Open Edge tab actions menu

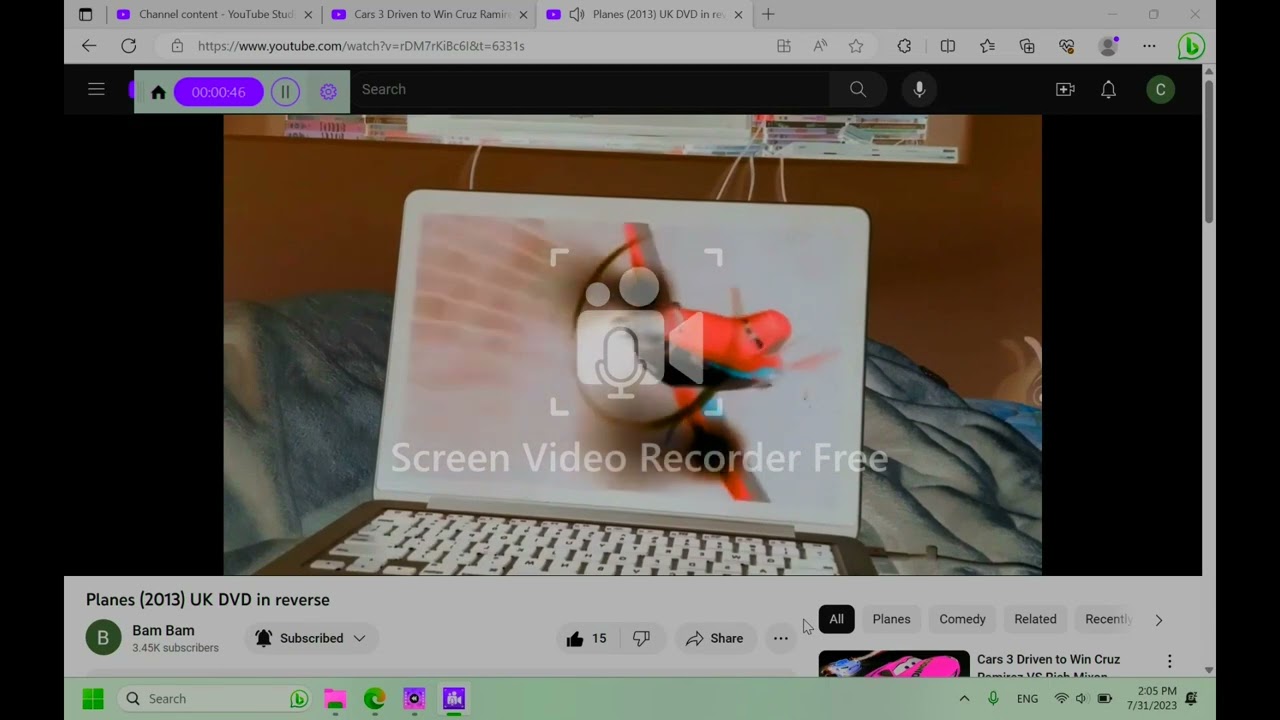[x=85, y=15]
